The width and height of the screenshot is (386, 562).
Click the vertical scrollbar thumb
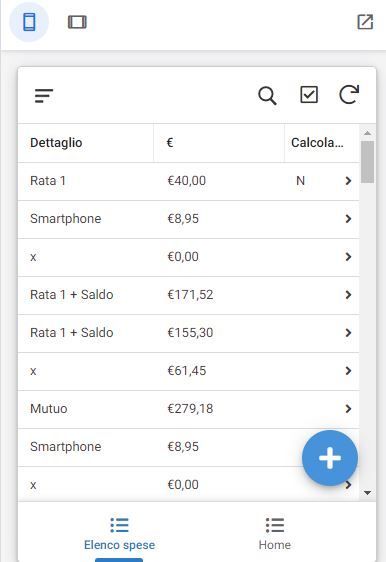point(367,162)
